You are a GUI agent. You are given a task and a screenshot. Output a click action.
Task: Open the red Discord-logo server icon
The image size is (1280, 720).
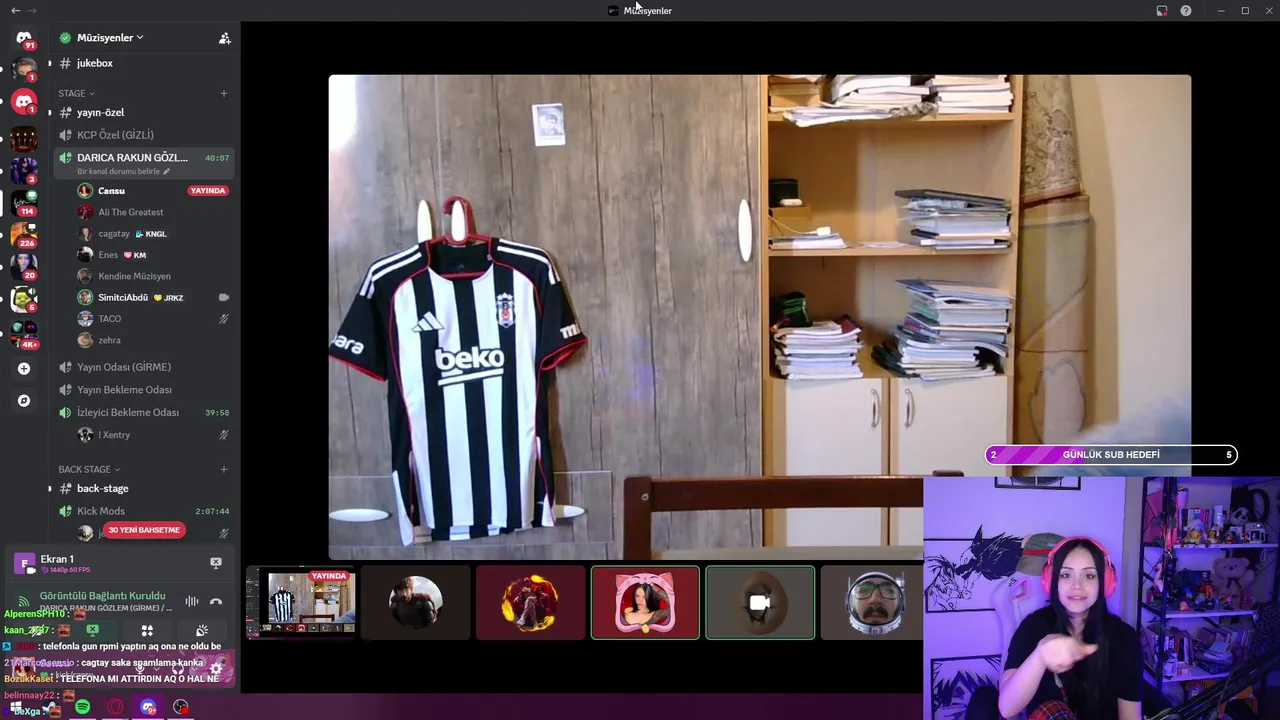click(24, 101)
